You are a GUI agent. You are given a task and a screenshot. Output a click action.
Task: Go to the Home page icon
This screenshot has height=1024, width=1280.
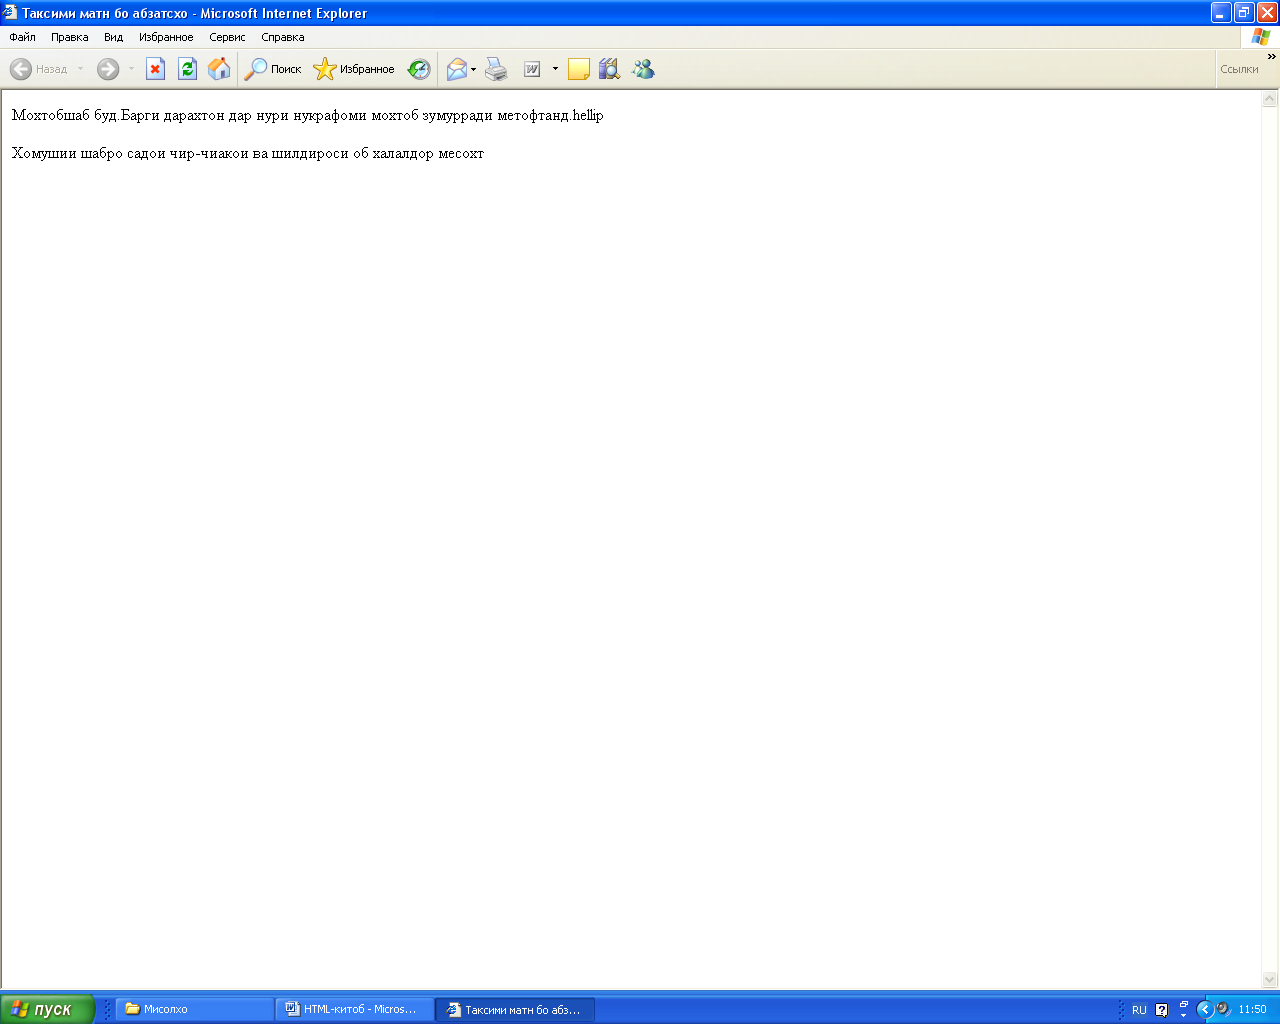(219, 69)
